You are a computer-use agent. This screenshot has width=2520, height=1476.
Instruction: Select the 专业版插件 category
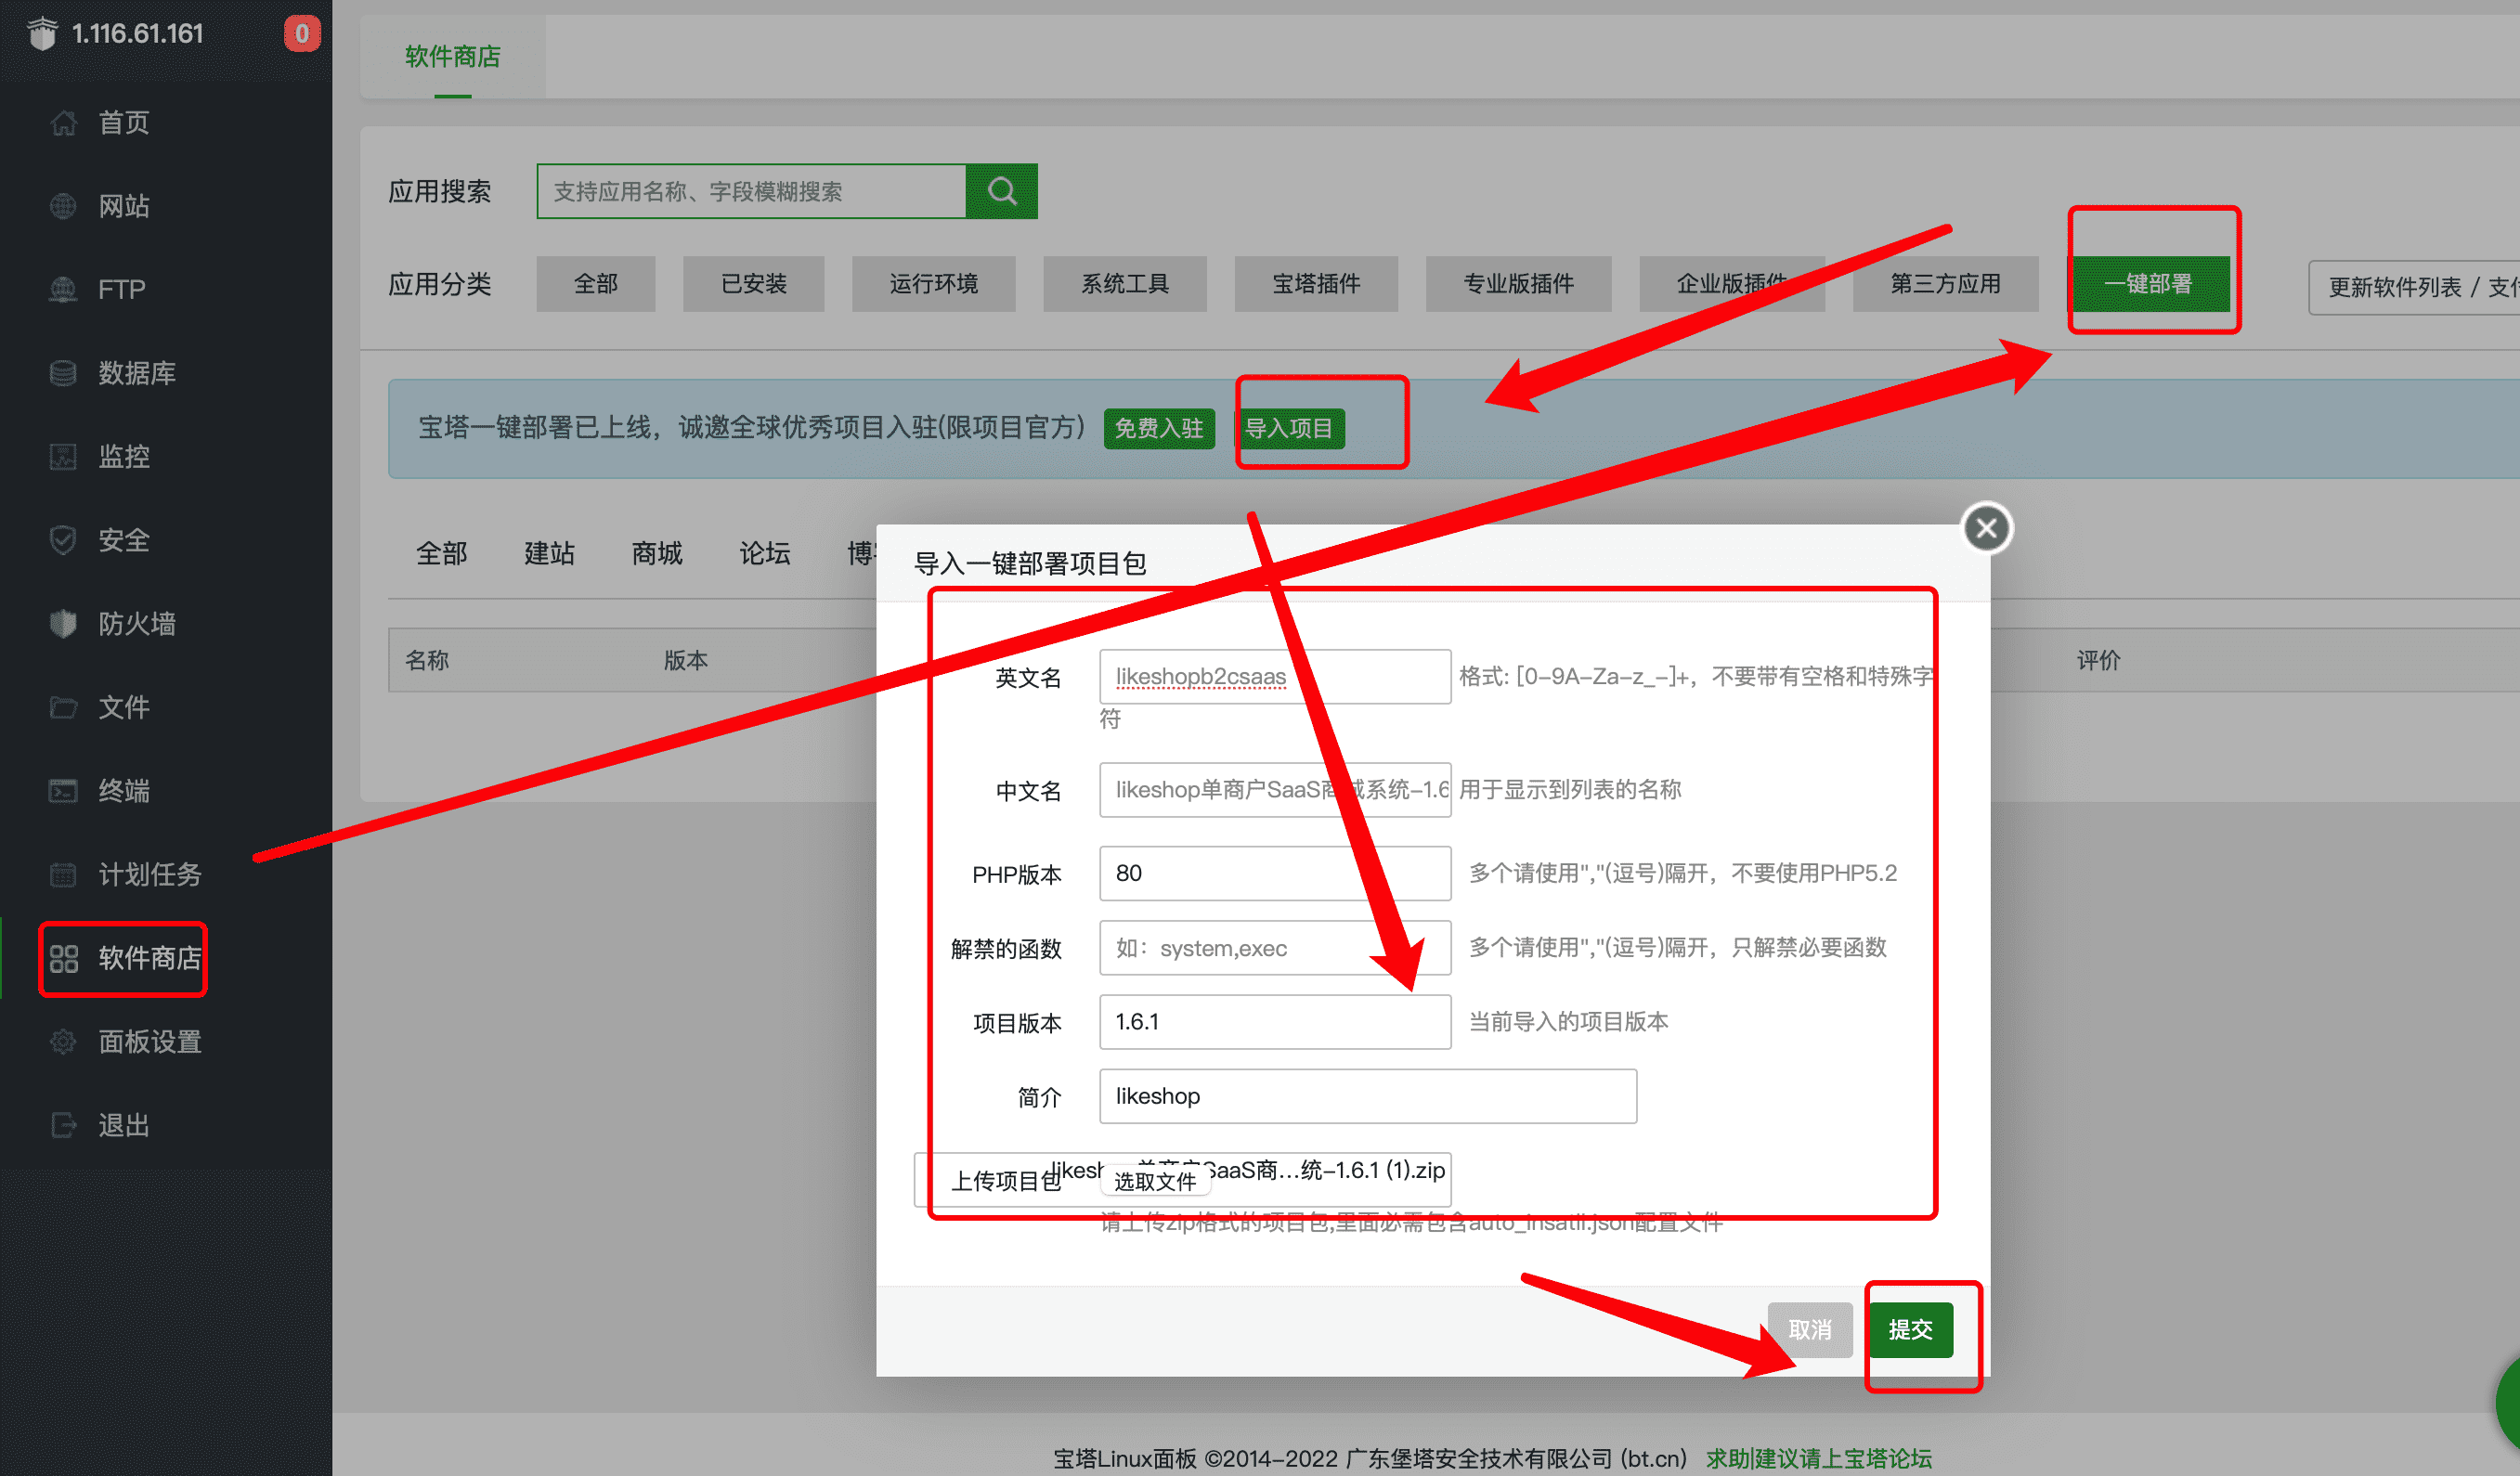(x=1518, y=284)
